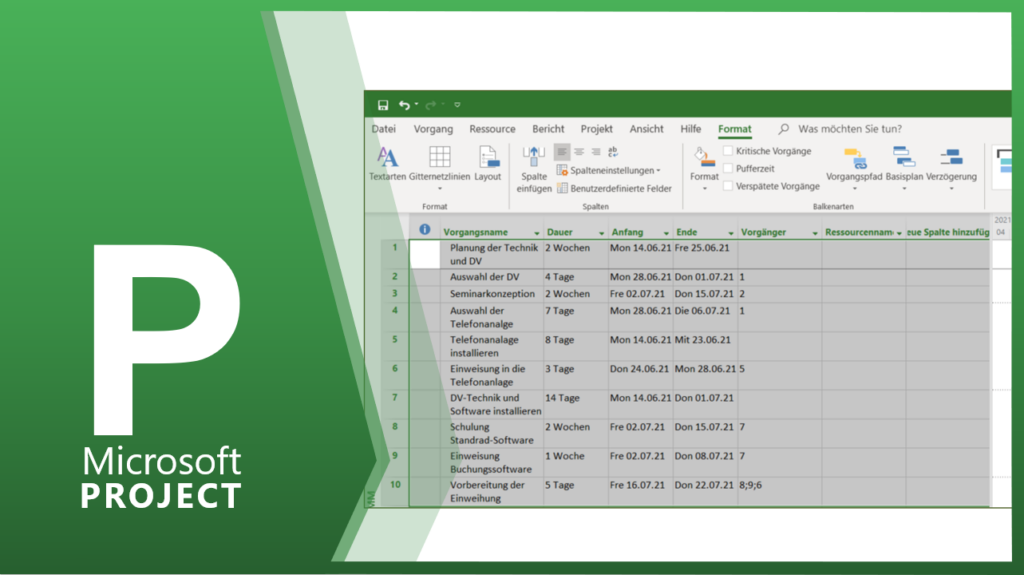Click the info indicator column header
1024x575 pixels.
424,229
